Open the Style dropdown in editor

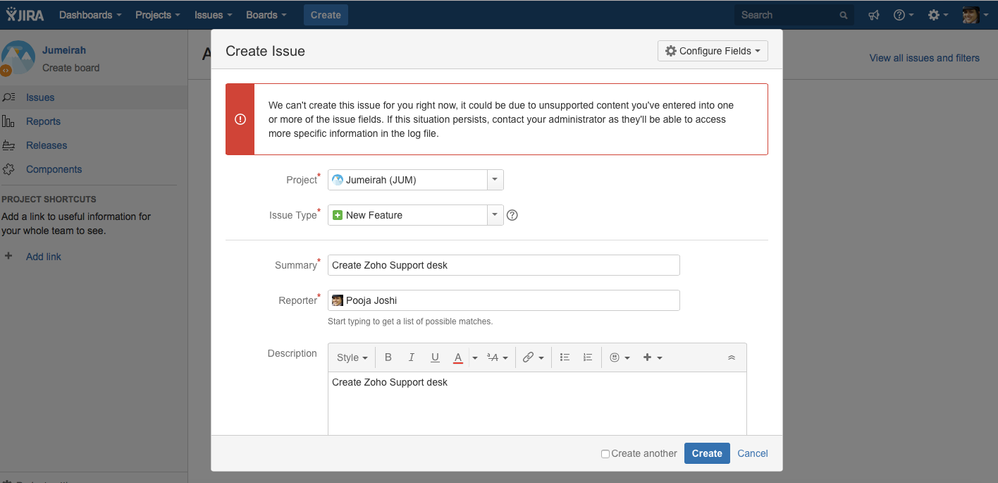tap(353, 358)
